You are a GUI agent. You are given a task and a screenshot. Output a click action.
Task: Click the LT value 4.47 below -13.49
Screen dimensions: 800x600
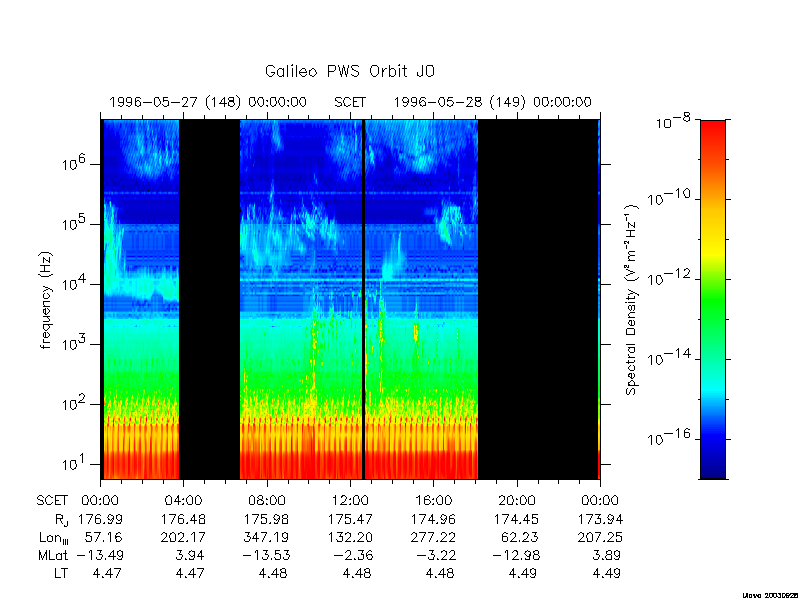107,573
